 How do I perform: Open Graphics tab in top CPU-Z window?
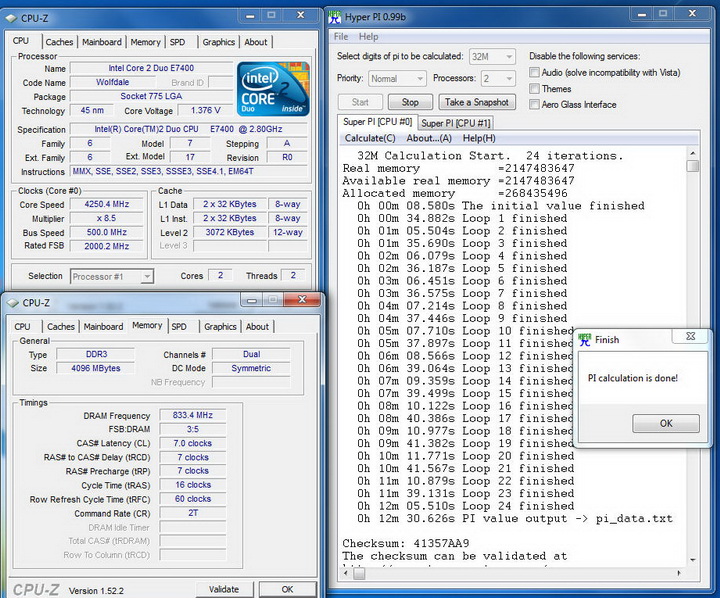(x=219, y=42)
